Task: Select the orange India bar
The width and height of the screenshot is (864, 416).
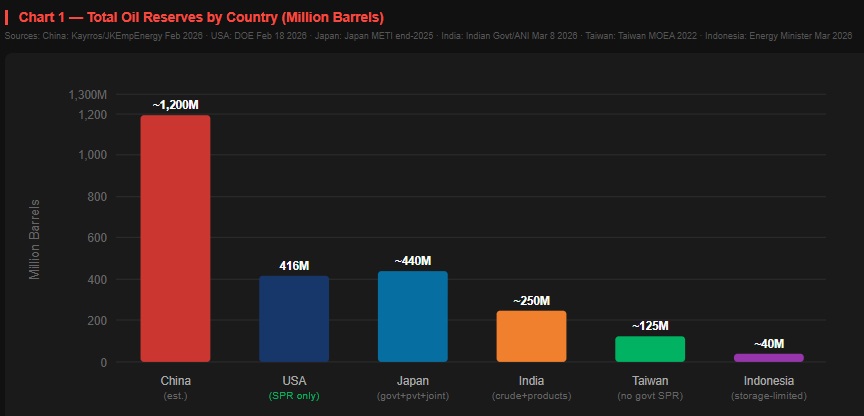Action: point(531,336)
